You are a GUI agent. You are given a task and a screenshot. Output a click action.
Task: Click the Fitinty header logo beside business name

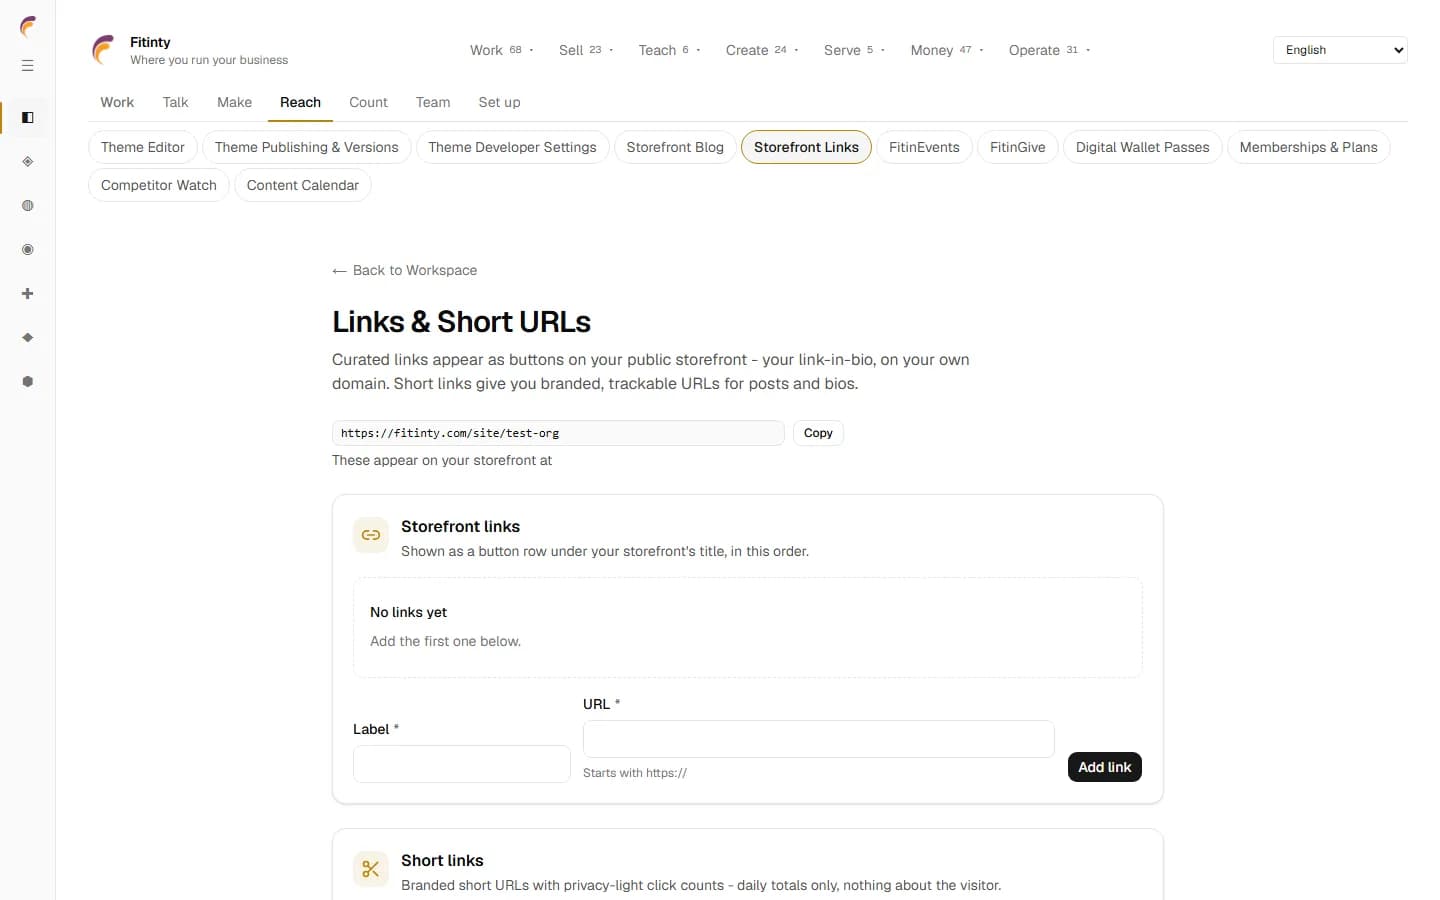103,50
